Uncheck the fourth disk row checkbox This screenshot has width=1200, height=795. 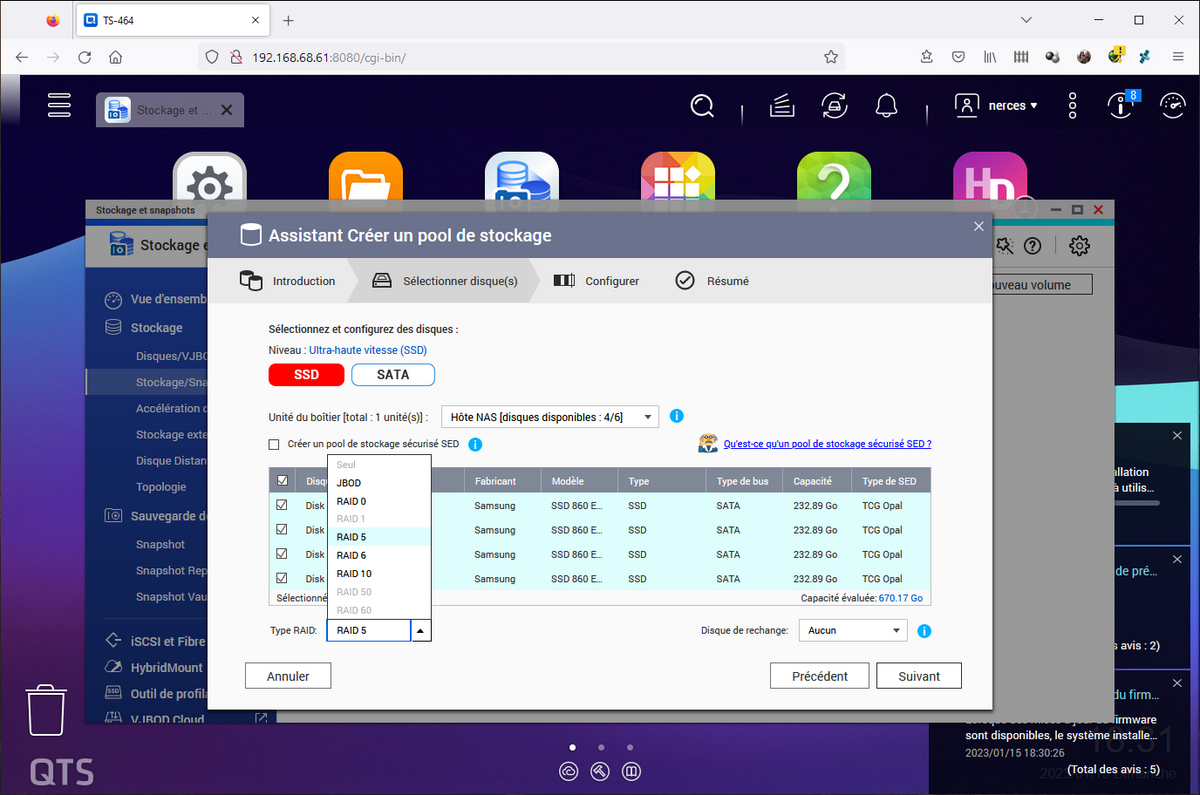coord(282,577)
